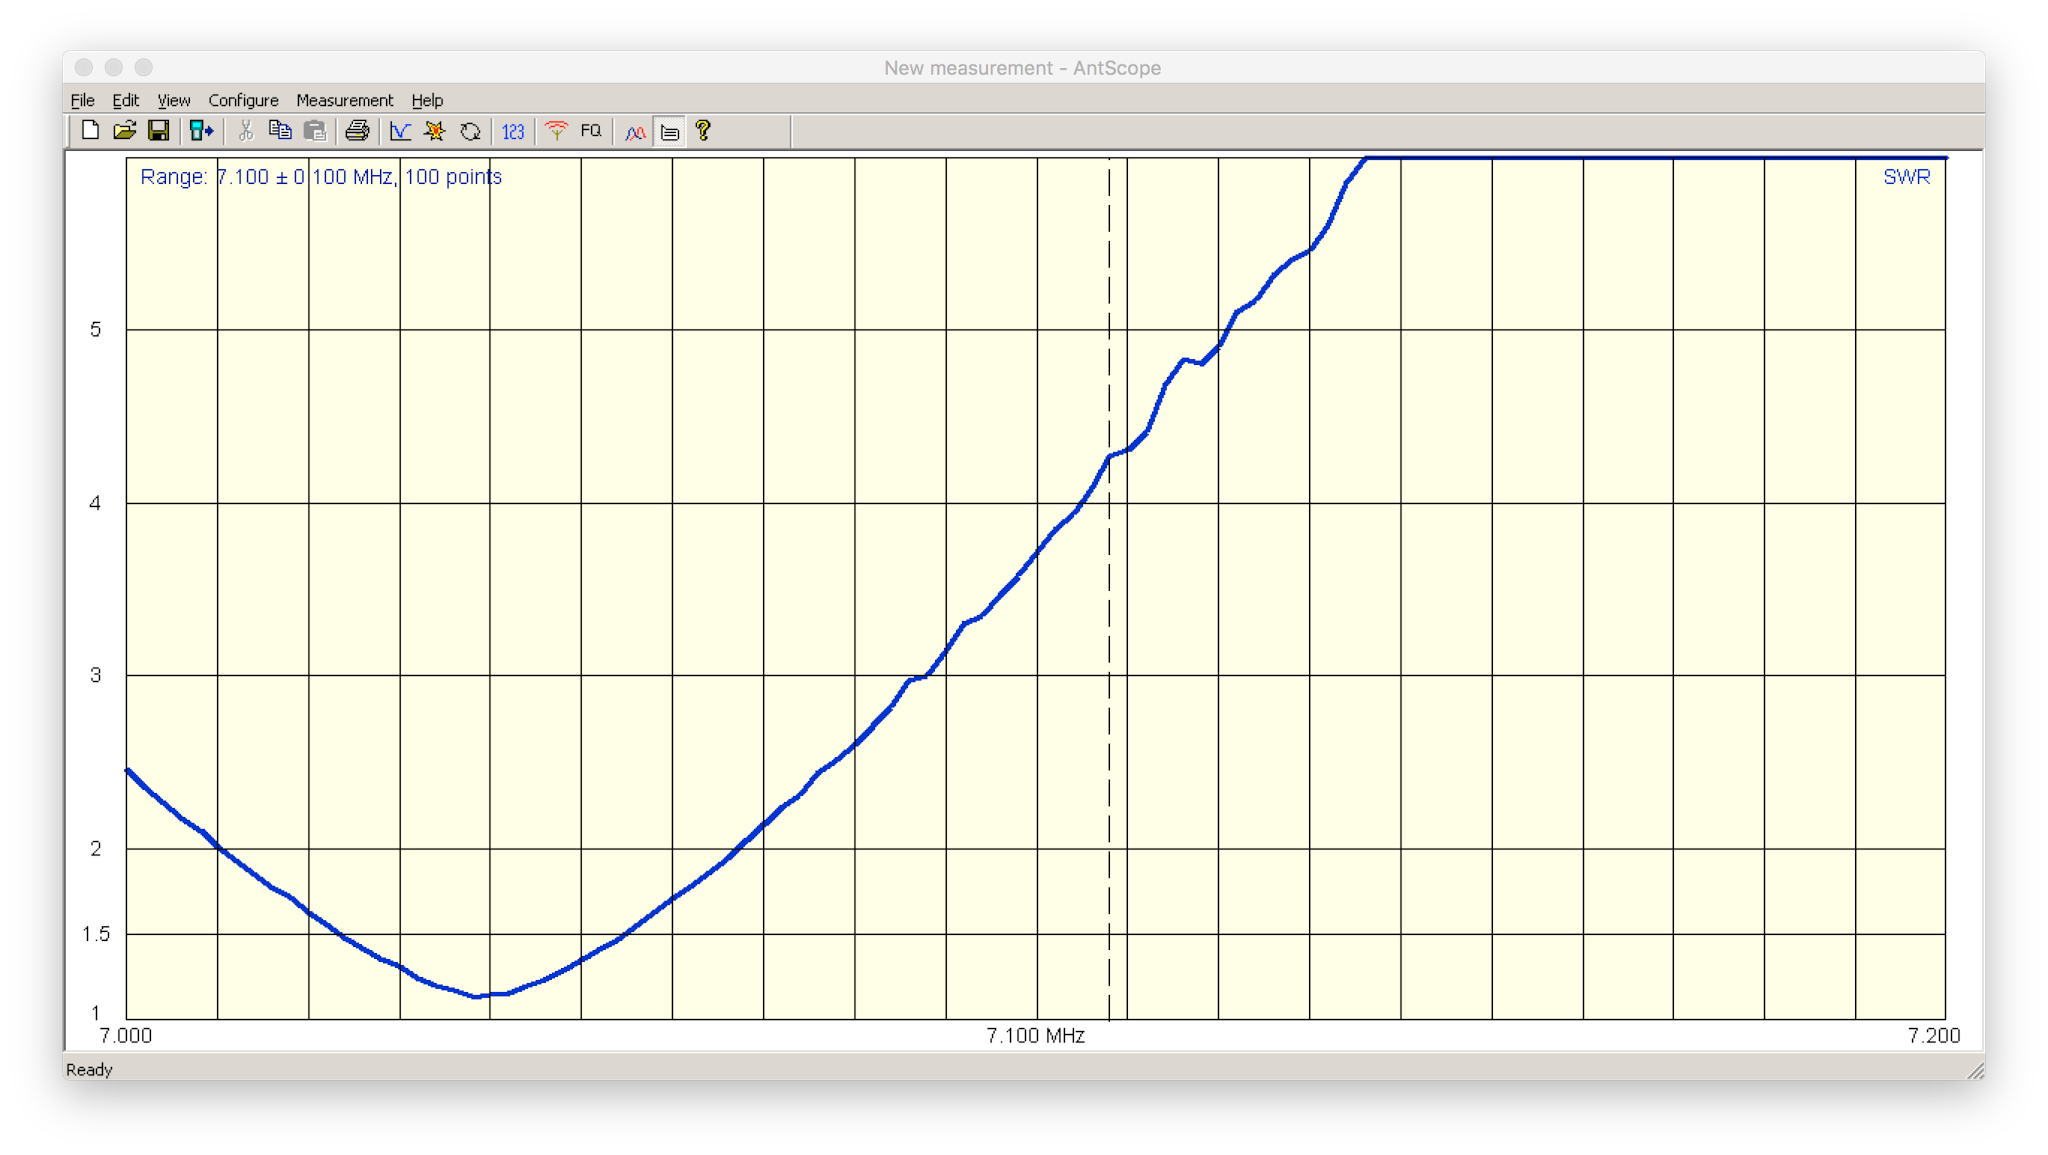Toggle the pressed legend panel icon
2048x1155 pixels.
[x=670, y=131]
